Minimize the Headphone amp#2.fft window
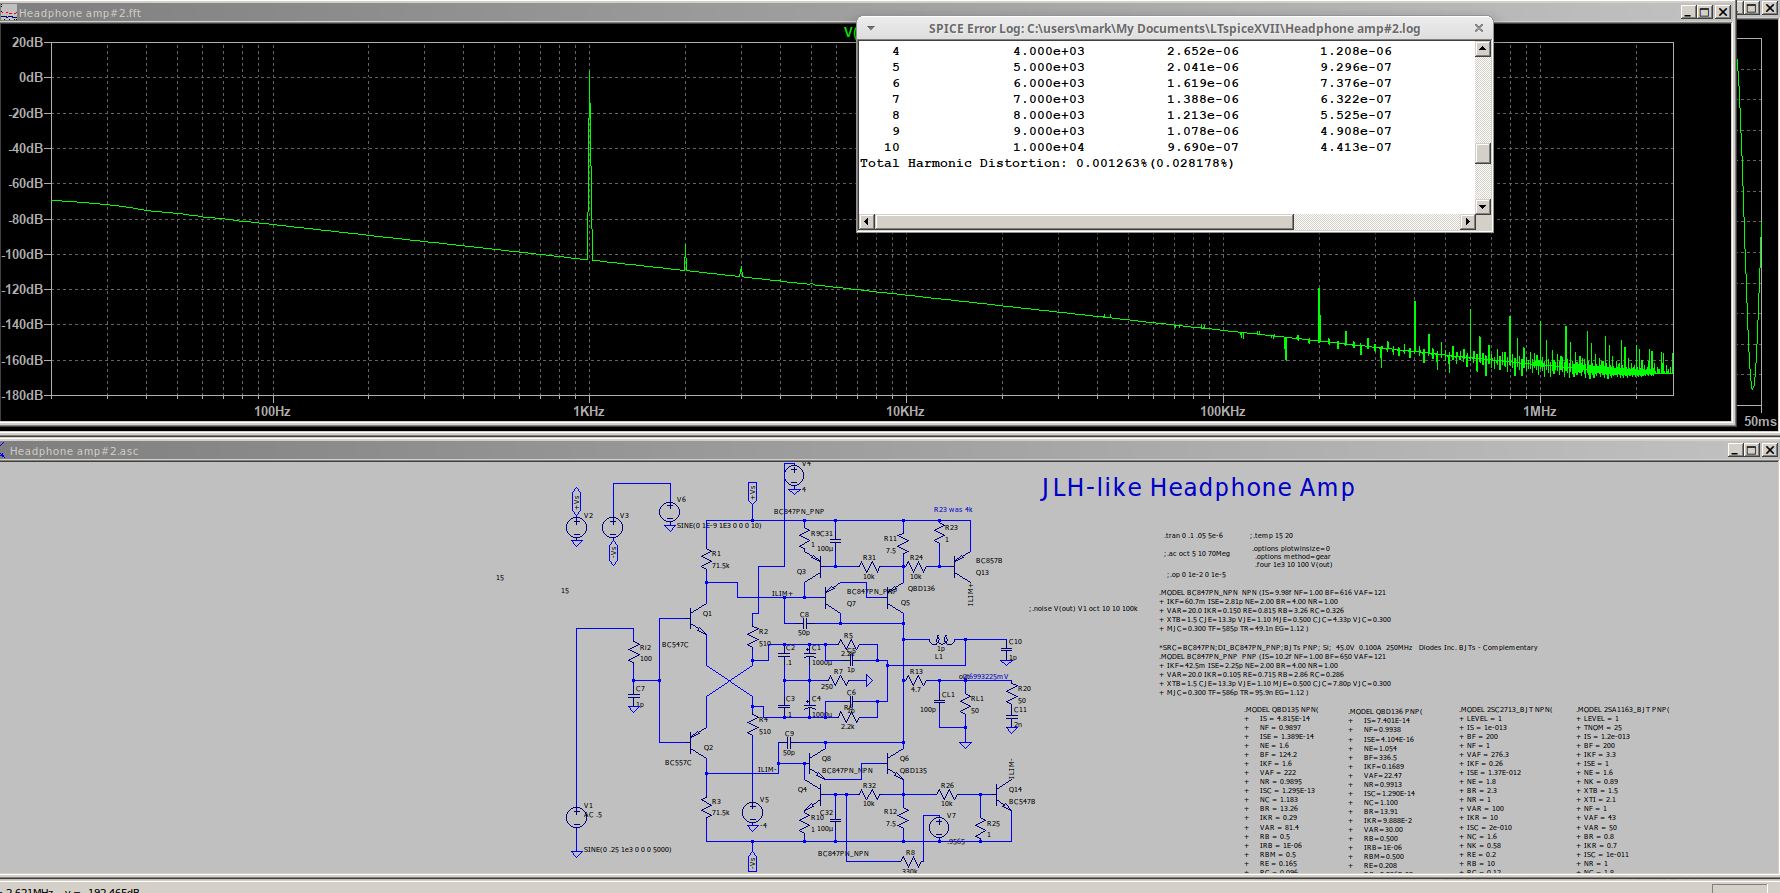This screenshot has width=1780, height=893. [x=1688, y=12]
